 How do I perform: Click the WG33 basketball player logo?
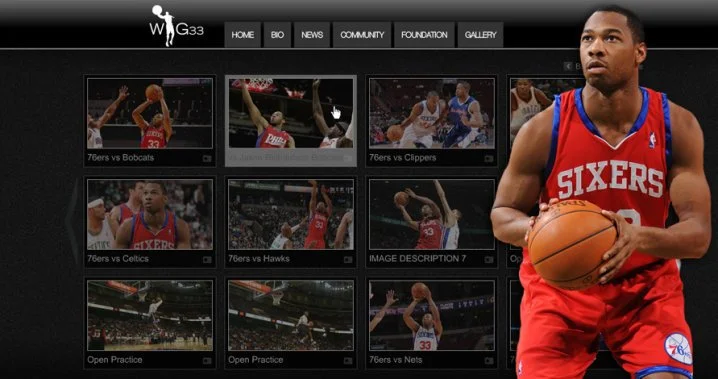[176, 26]
